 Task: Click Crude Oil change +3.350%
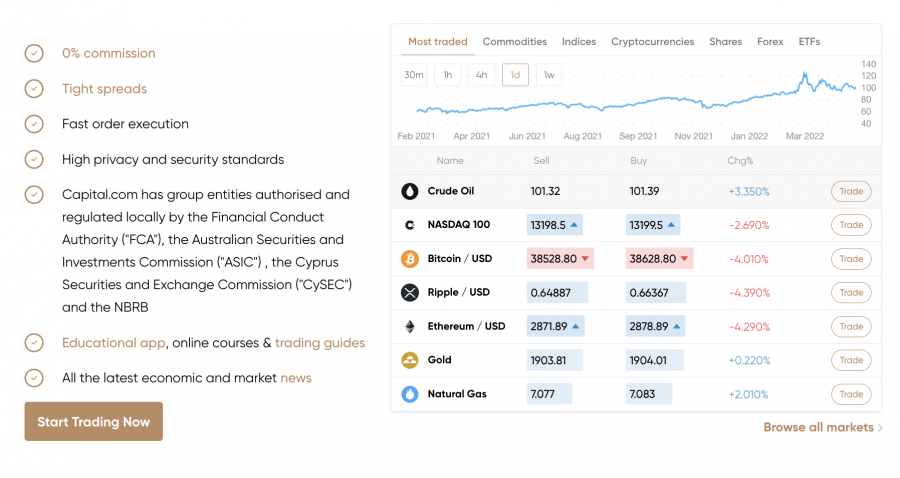pos(748,192)
